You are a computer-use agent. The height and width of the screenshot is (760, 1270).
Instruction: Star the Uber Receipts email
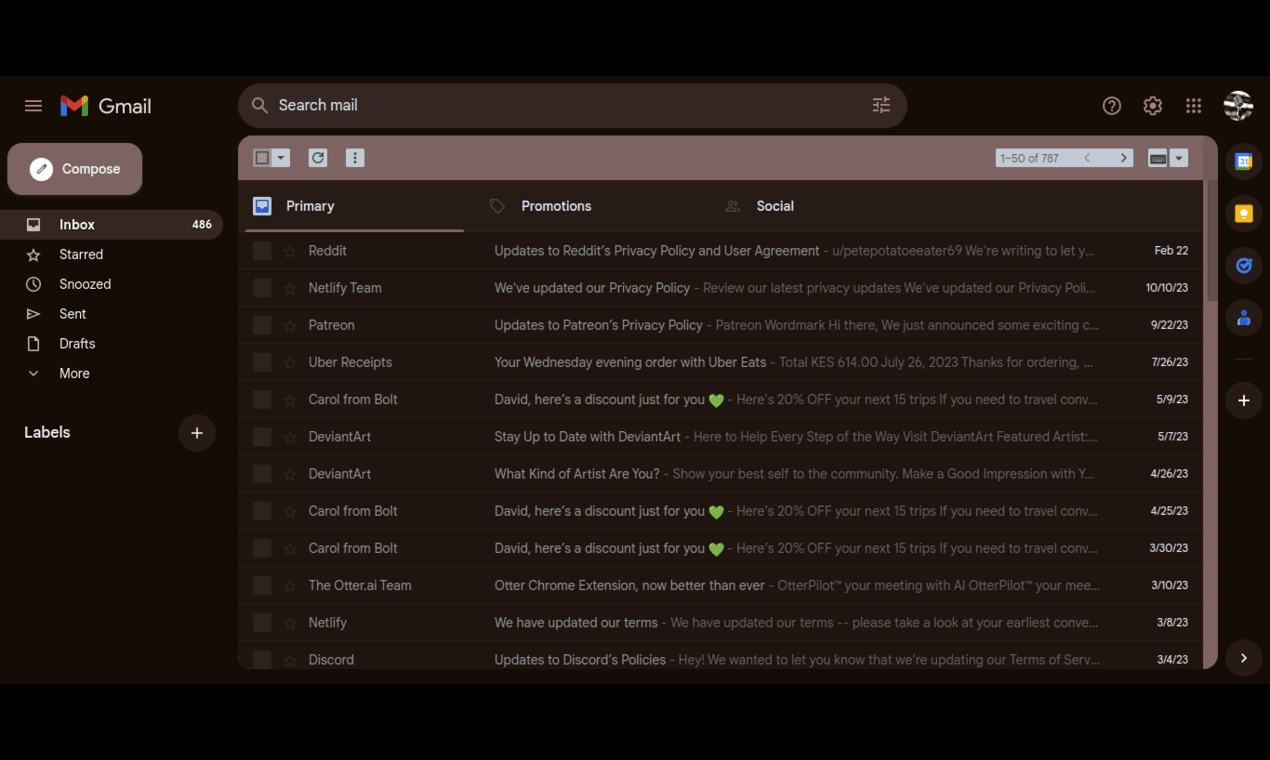(290, 362)
